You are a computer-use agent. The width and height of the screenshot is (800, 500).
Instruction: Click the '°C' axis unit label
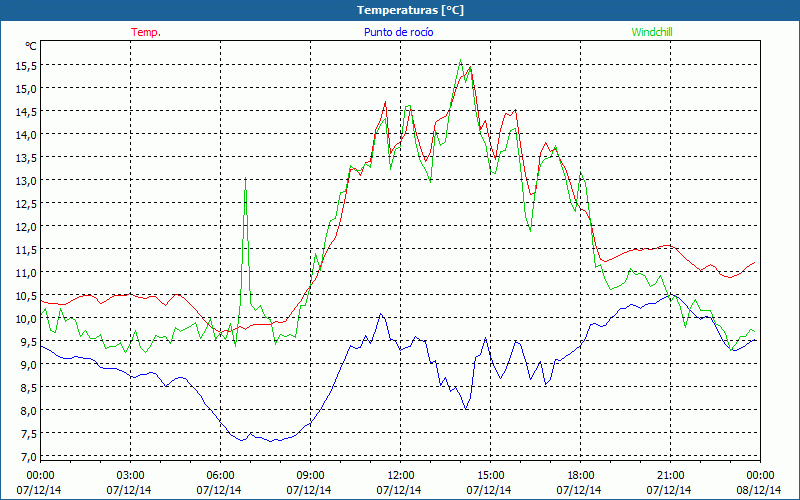(x=31, y=46)
